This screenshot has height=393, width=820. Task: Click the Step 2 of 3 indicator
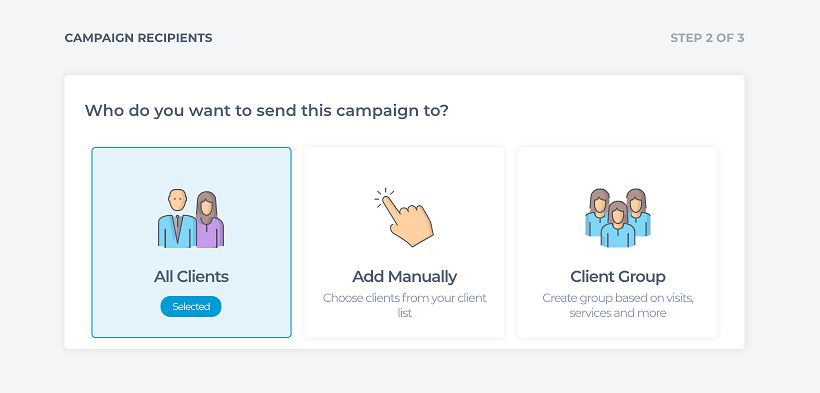[x=707, y=38]
